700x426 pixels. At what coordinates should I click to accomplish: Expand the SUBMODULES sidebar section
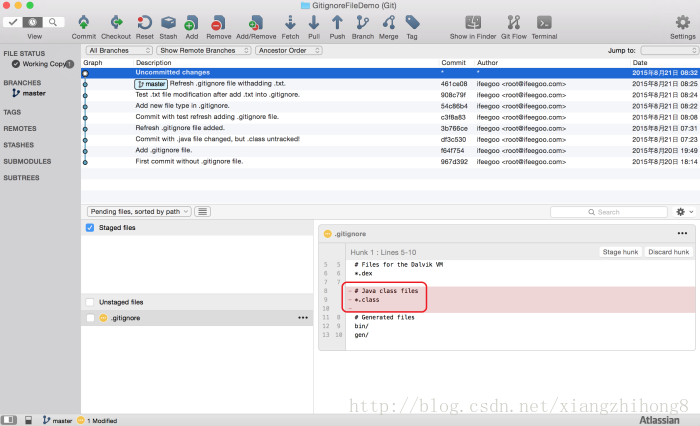pyautogui.click(x=27, y=161)
